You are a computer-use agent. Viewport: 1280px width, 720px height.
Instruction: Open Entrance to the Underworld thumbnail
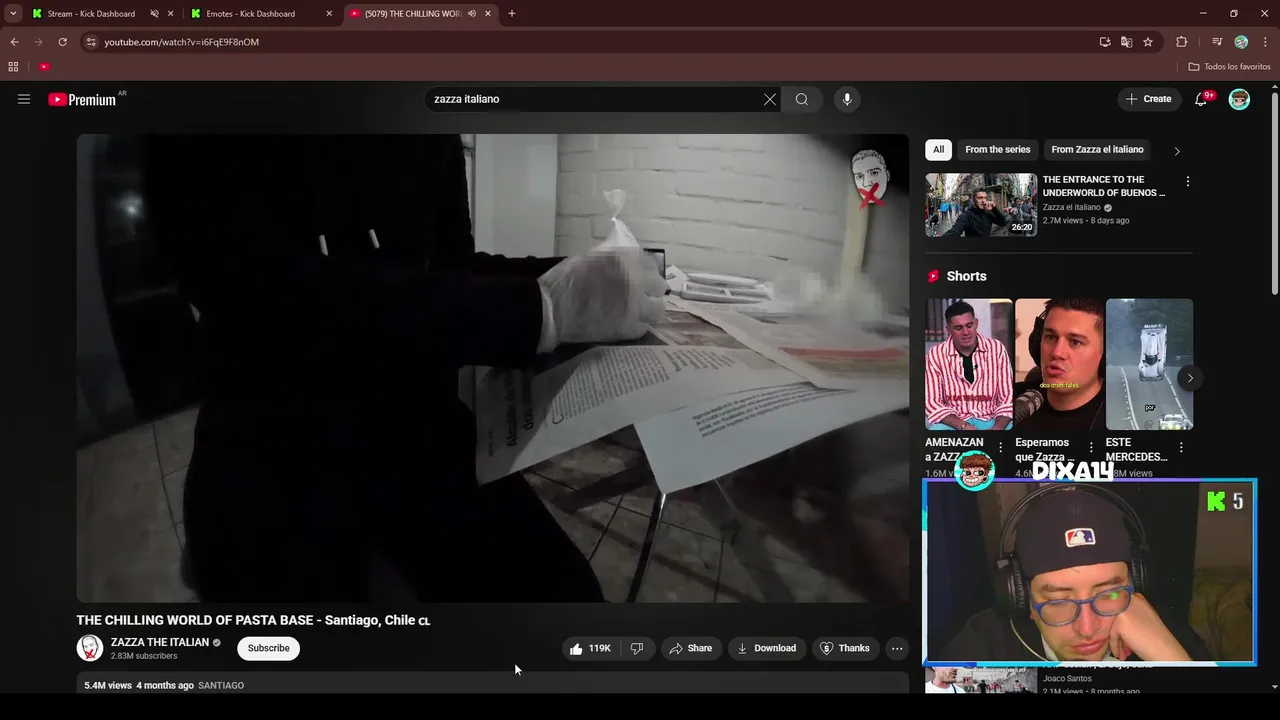click(981, 205)
